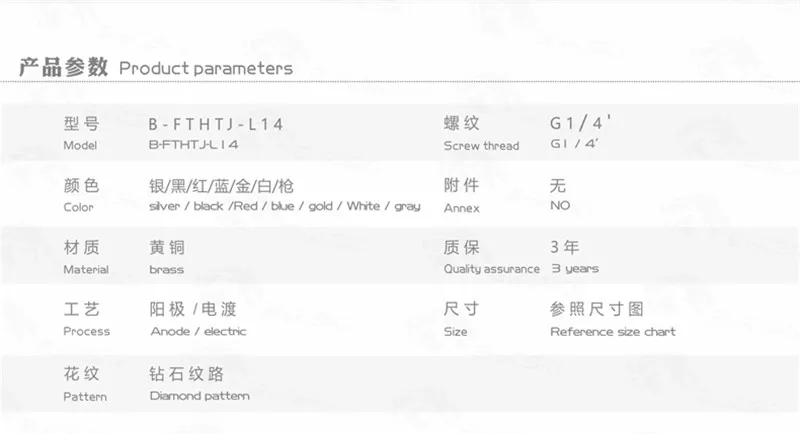800x434 pixels.
Task: Click the Annex label
Action: pyautogui.click(x=461, y=208)
